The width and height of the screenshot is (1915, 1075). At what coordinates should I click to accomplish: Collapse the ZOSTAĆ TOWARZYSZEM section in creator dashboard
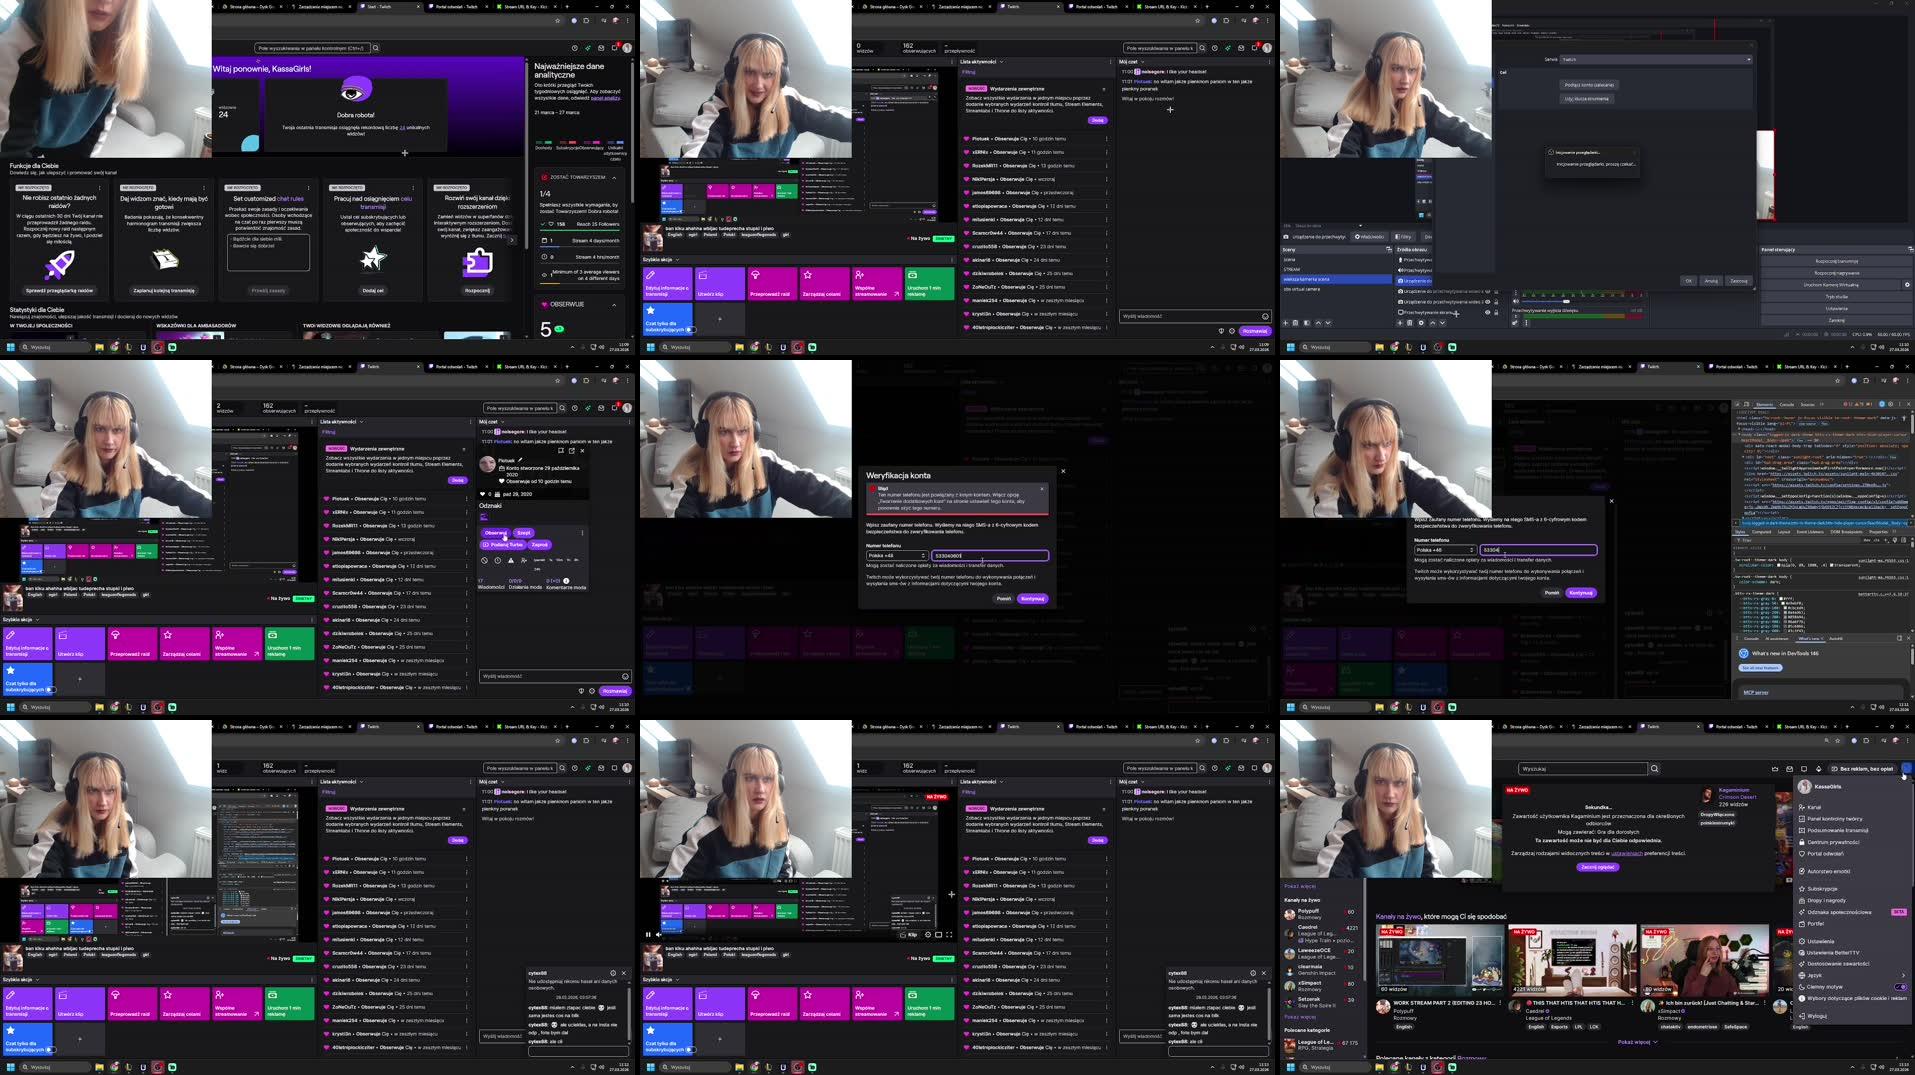point(614,177)
